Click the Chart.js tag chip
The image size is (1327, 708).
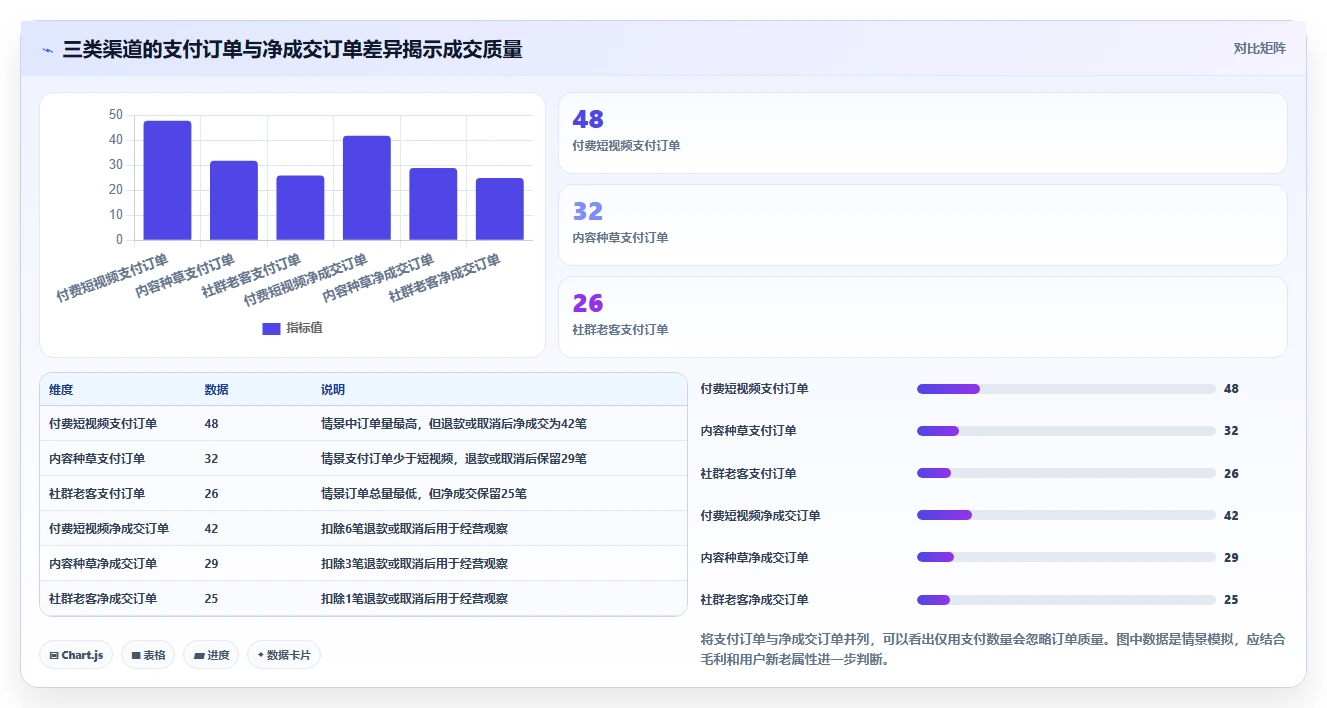(x=77, y=655)
